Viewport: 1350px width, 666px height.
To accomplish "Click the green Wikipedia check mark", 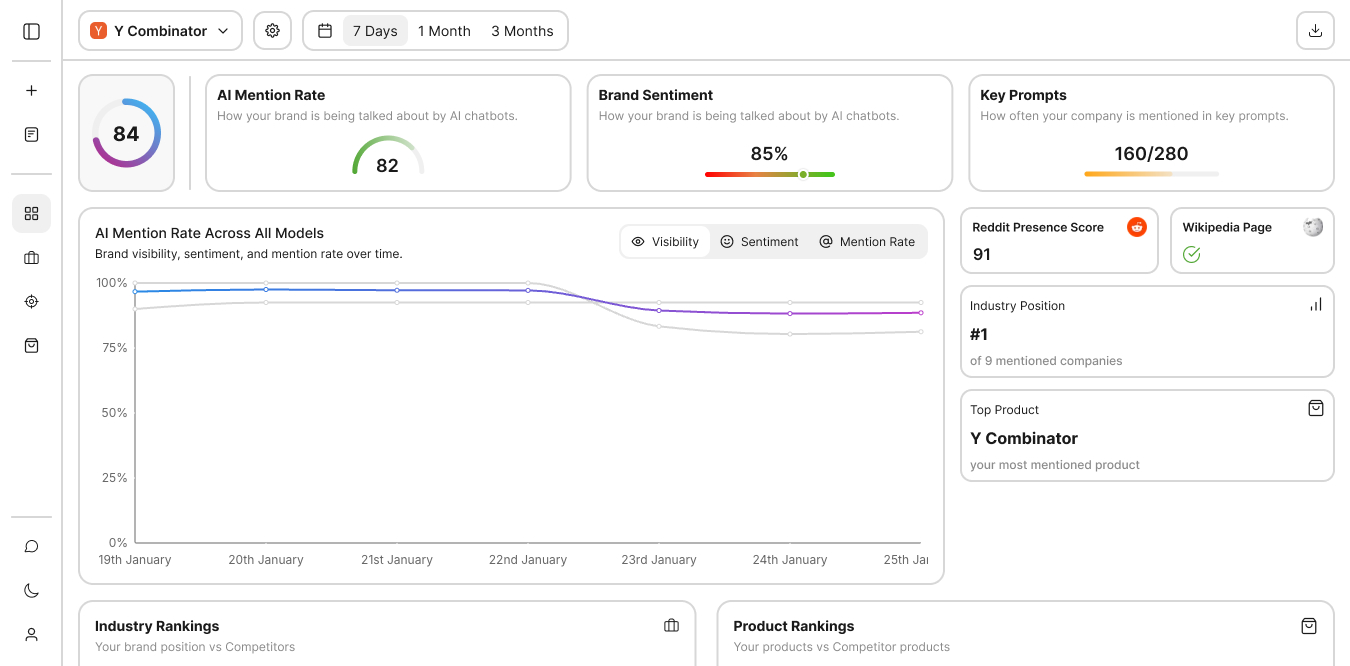I will pos(1191,255).
